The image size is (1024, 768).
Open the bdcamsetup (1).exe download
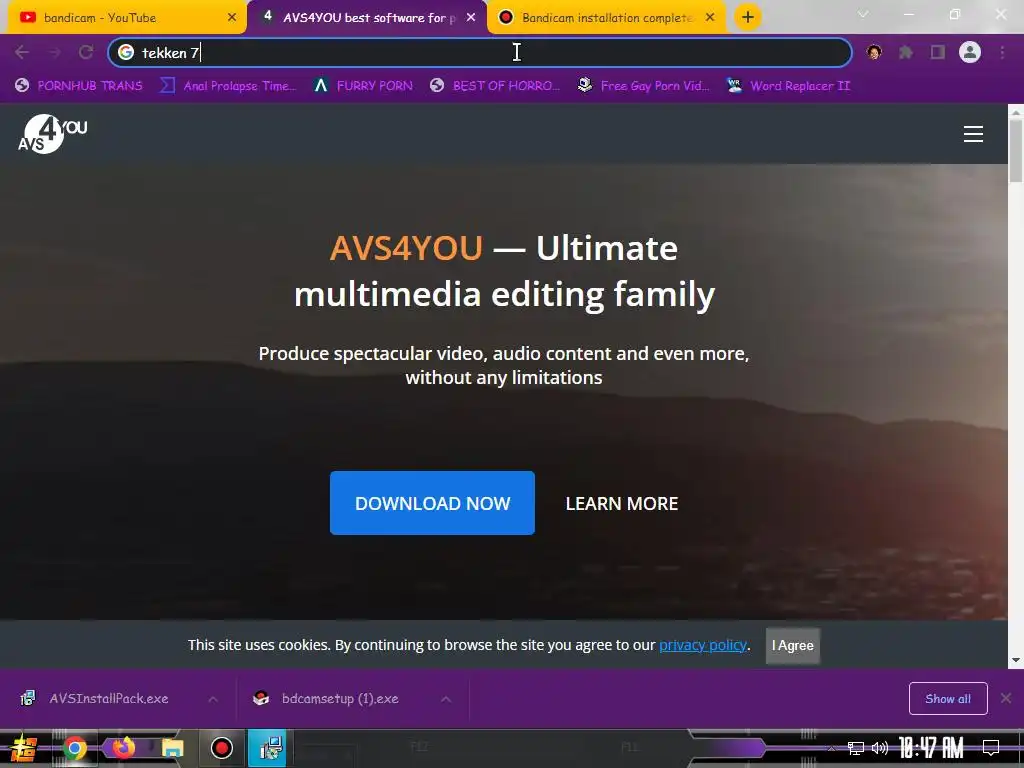[340, 699]
